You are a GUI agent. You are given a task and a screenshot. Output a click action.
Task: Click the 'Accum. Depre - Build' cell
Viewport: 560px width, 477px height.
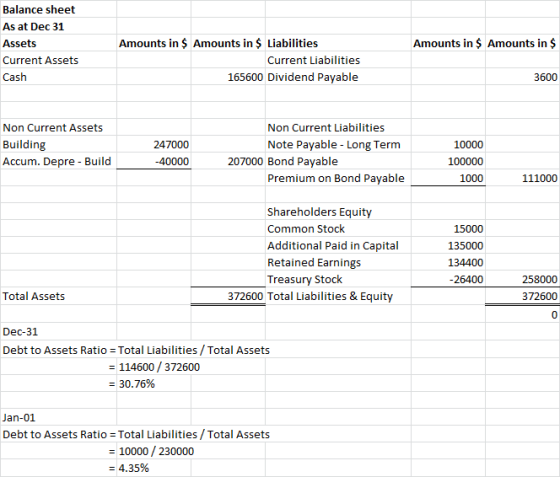[57, 161]
